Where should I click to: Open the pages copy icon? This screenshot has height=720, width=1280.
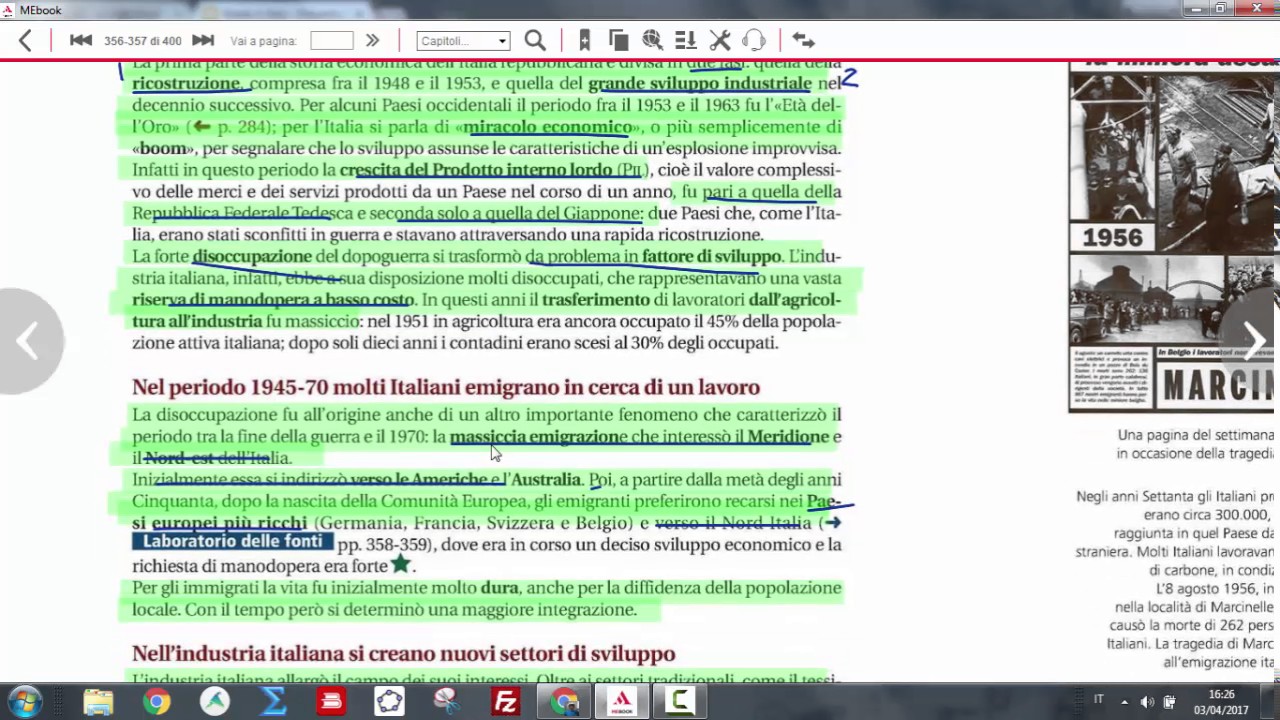pos(618,40)
